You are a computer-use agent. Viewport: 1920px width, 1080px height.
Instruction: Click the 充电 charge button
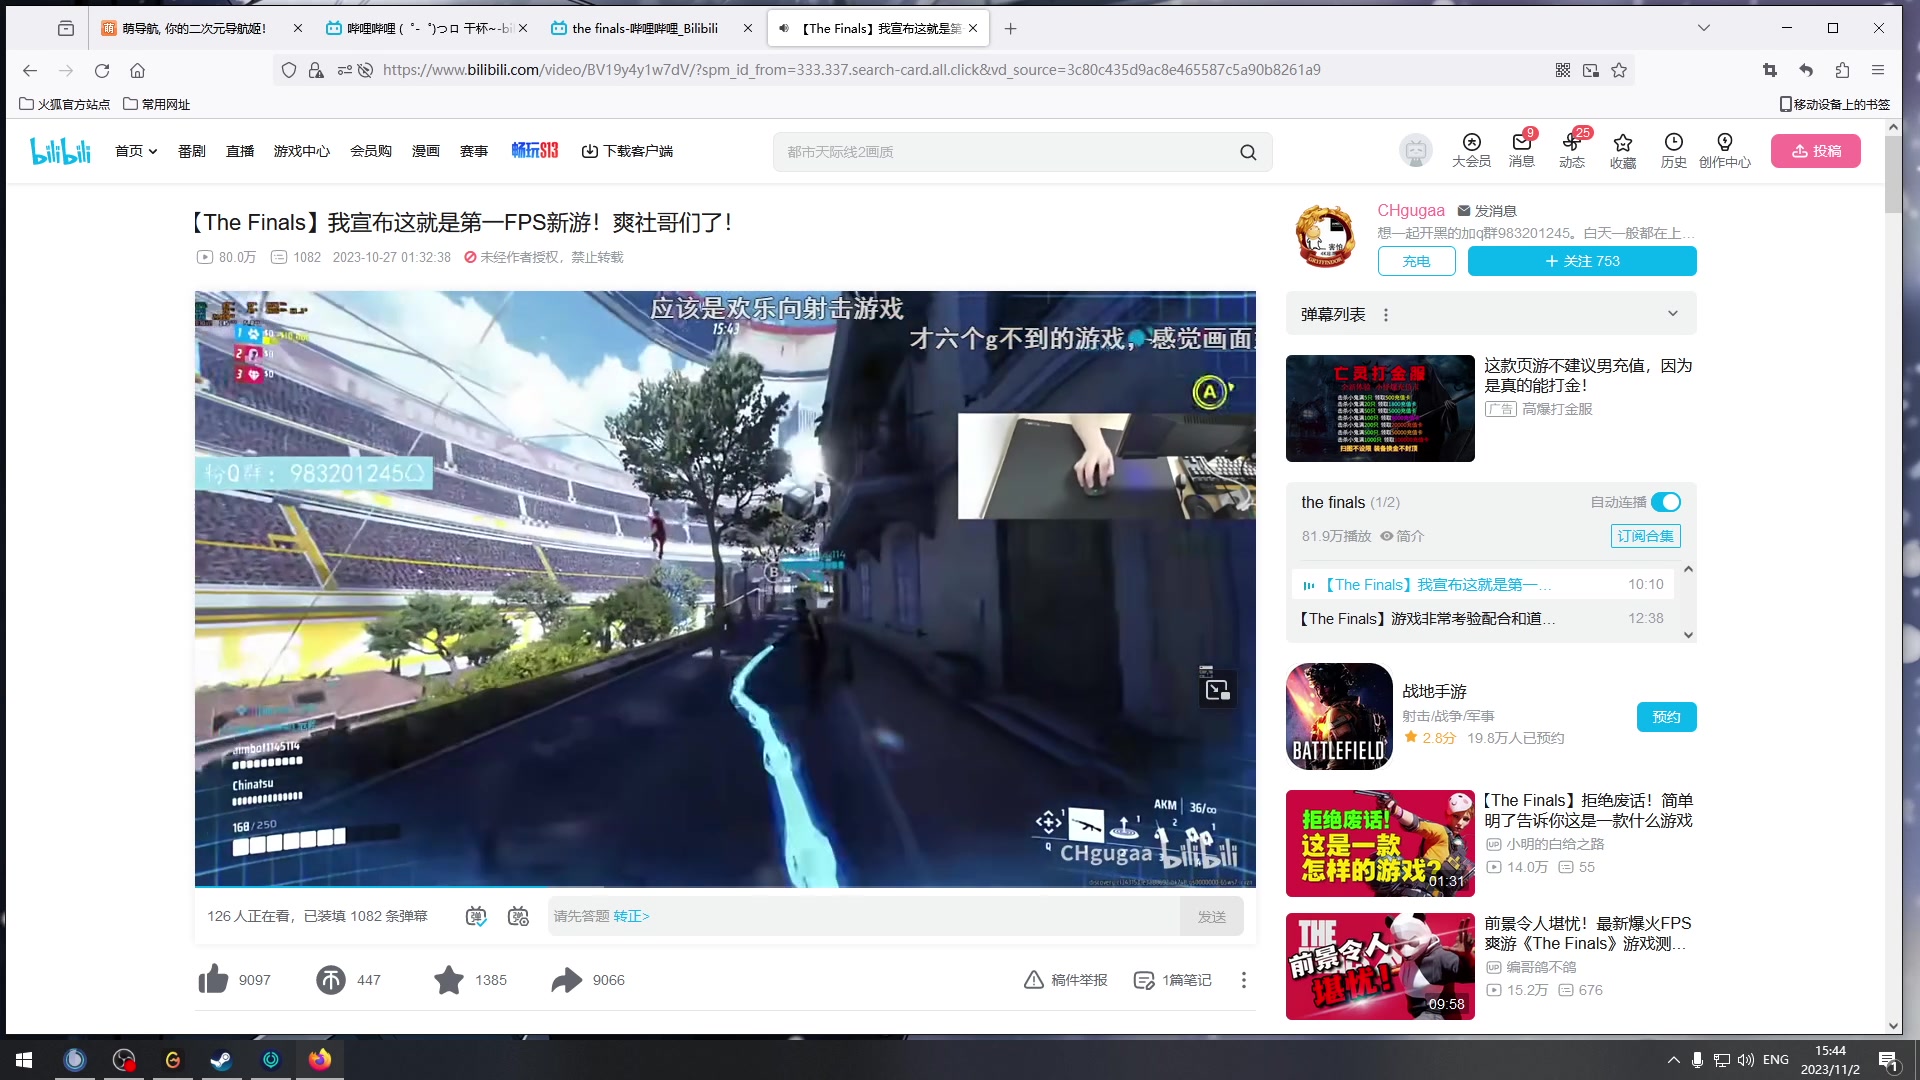1416,261
